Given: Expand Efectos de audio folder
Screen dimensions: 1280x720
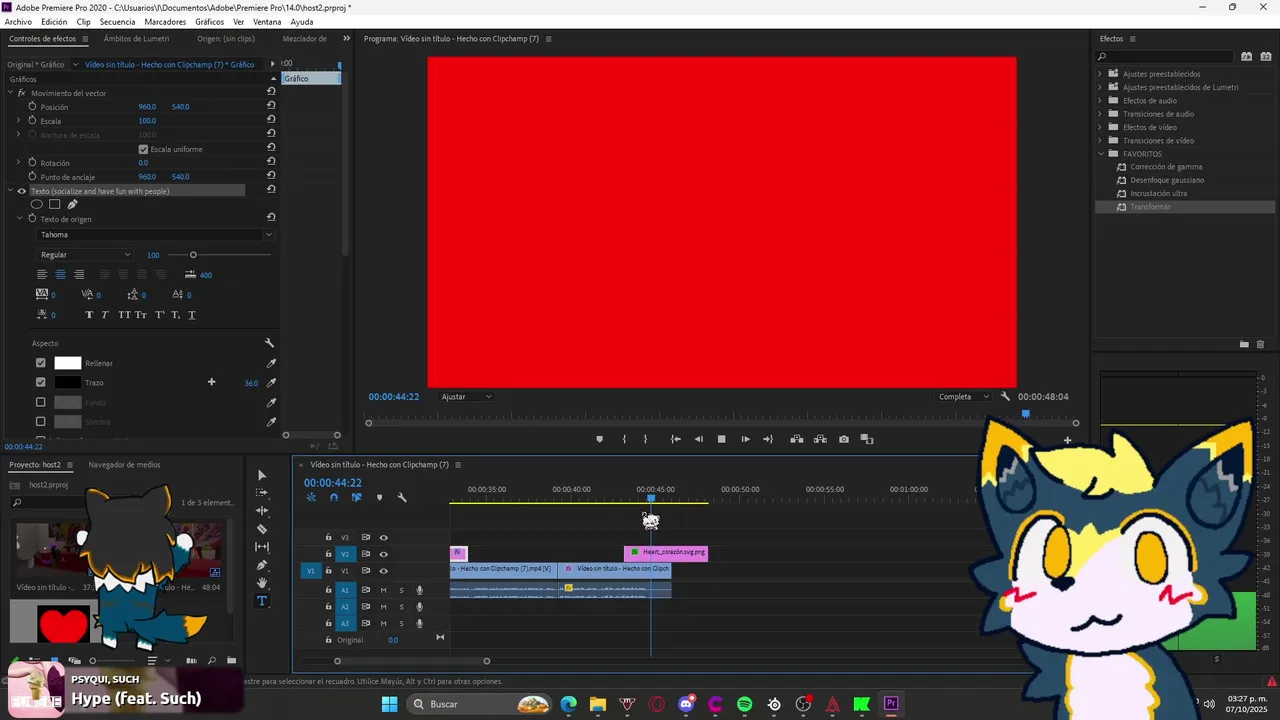Looking at the screenshot, I should pyautogui.click(x=1100, y=100).
